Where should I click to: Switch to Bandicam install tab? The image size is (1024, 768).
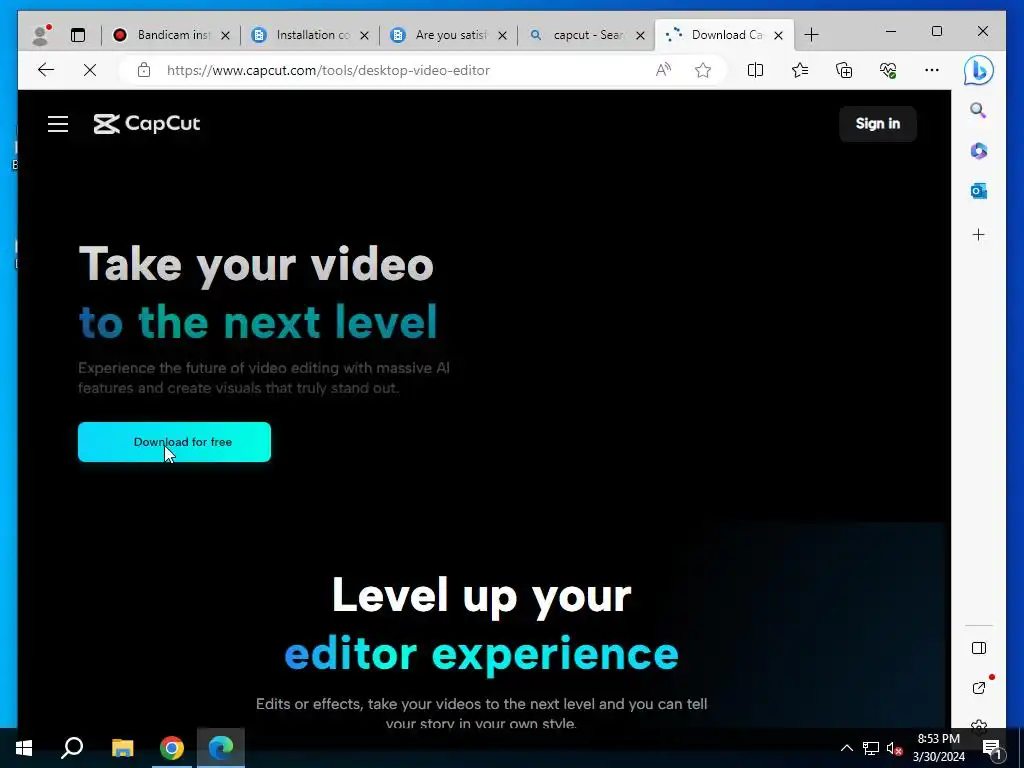[x=171, y=35]
